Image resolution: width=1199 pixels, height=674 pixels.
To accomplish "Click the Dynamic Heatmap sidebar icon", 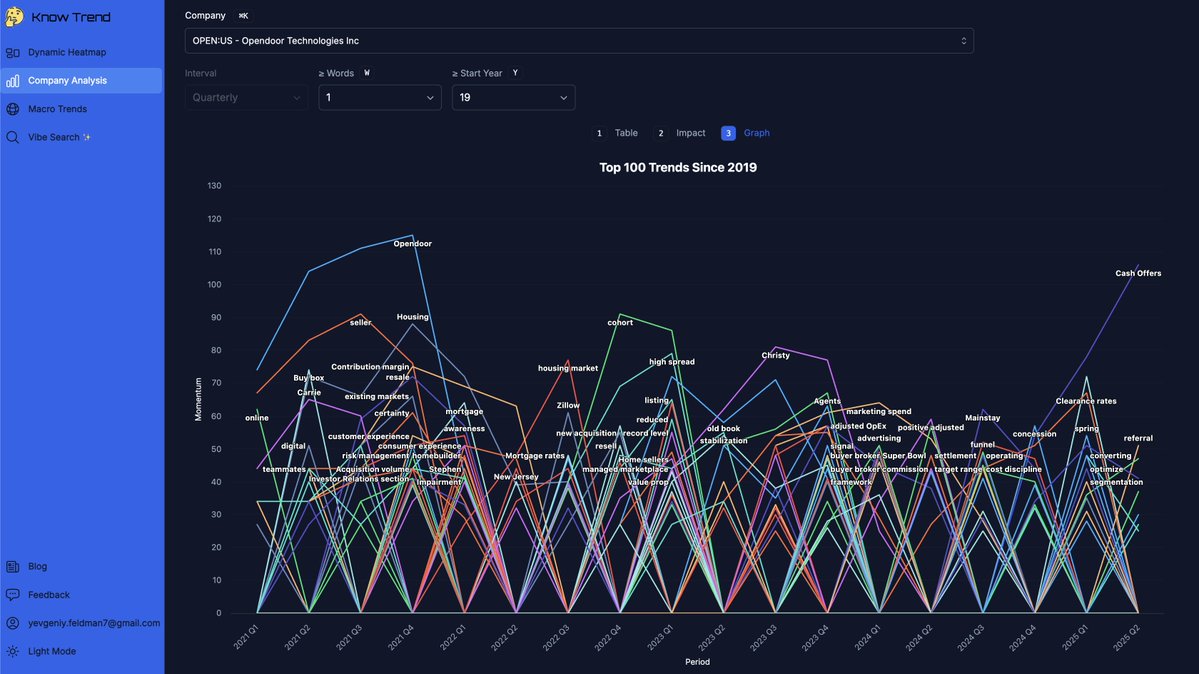I will 13,53.
